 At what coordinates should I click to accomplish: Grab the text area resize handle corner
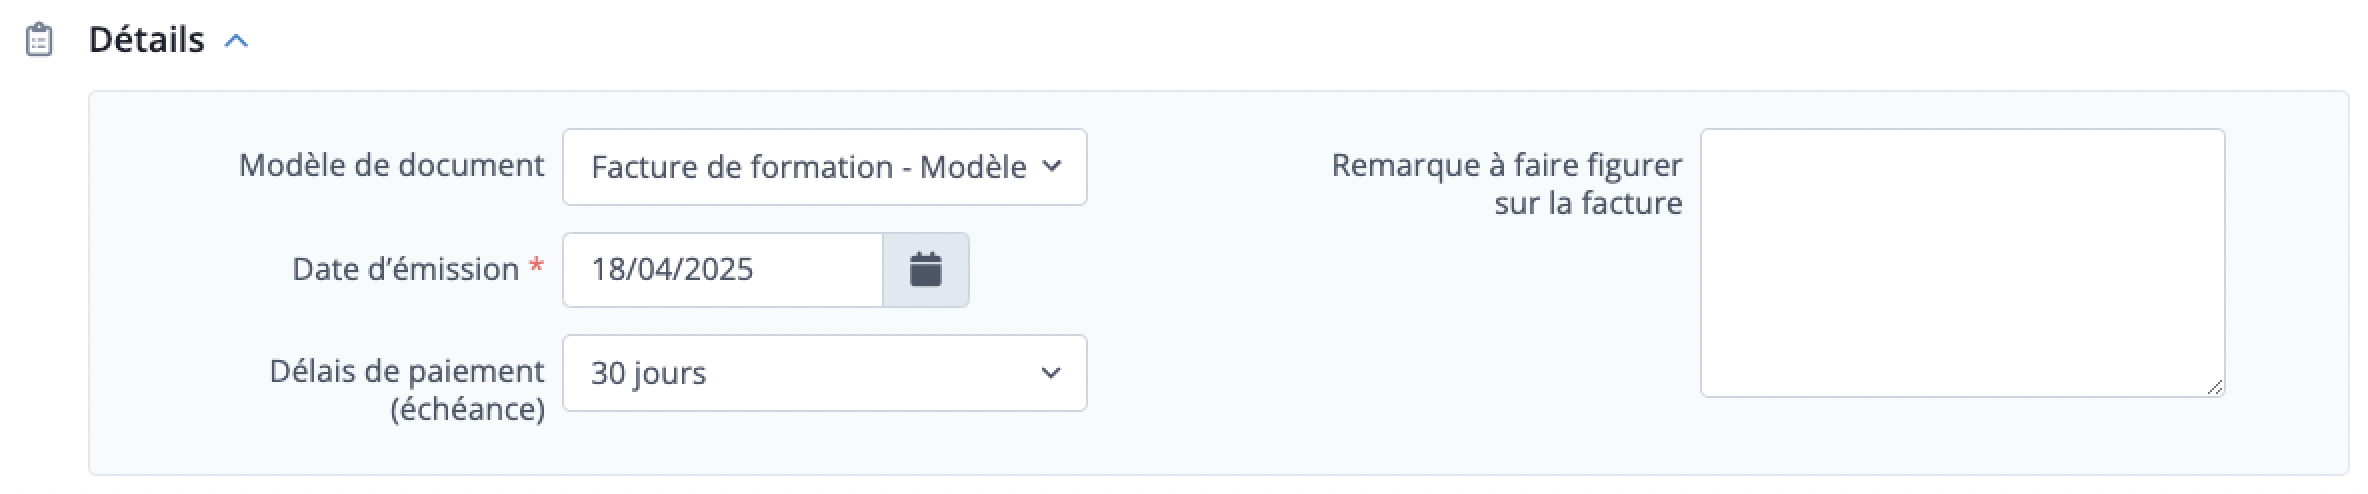coord(2214,387)
